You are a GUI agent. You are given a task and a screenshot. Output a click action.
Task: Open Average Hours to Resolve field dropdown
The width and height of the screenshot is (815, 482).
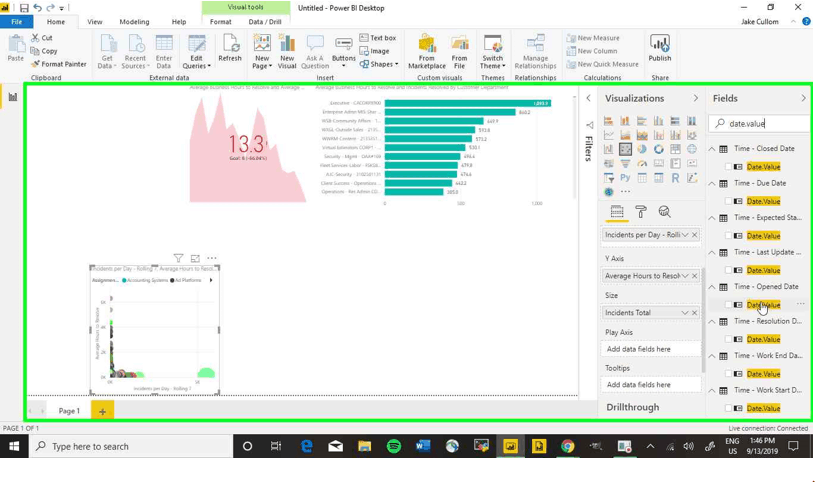[685, 276]
